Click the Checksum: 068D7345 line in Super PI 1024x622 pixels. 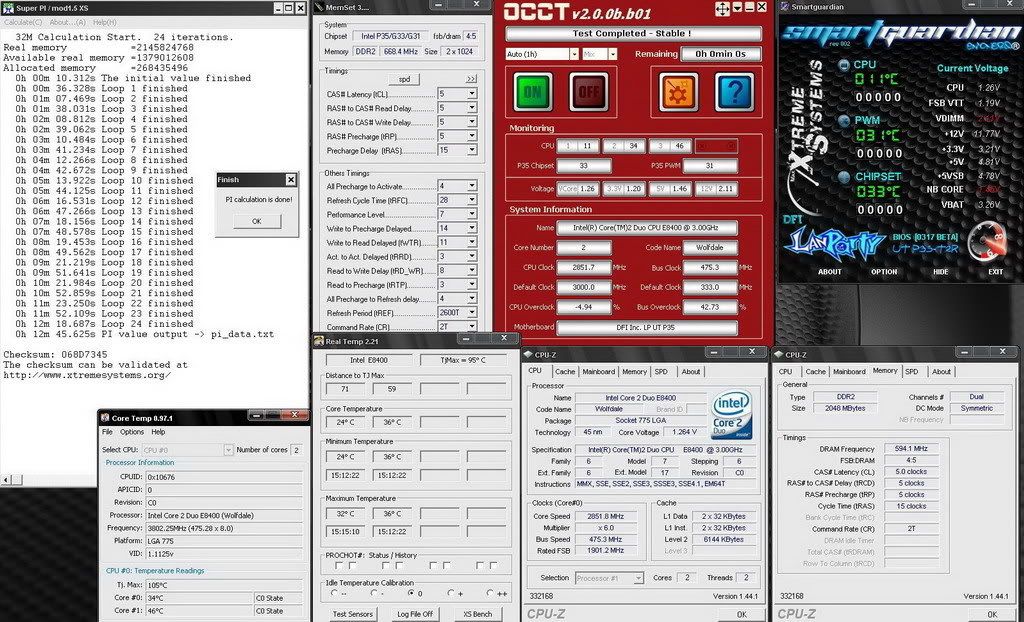pos(56,355)
